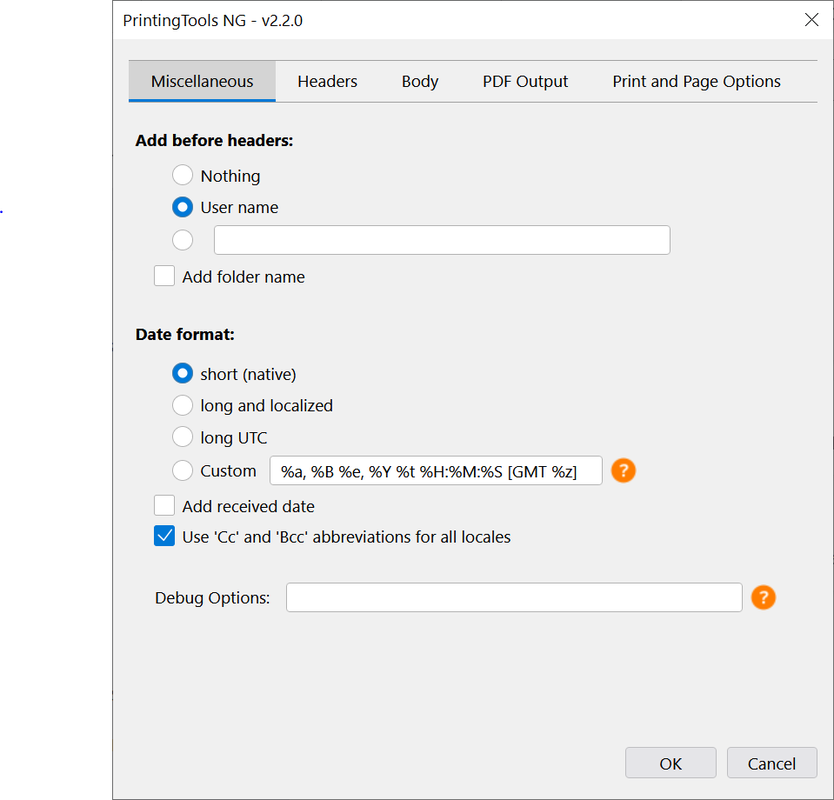The height and width of the screenshot is (800, 834).
Task: Close the PrintingTools NG dialog window
Action: (x=812, y=20)
